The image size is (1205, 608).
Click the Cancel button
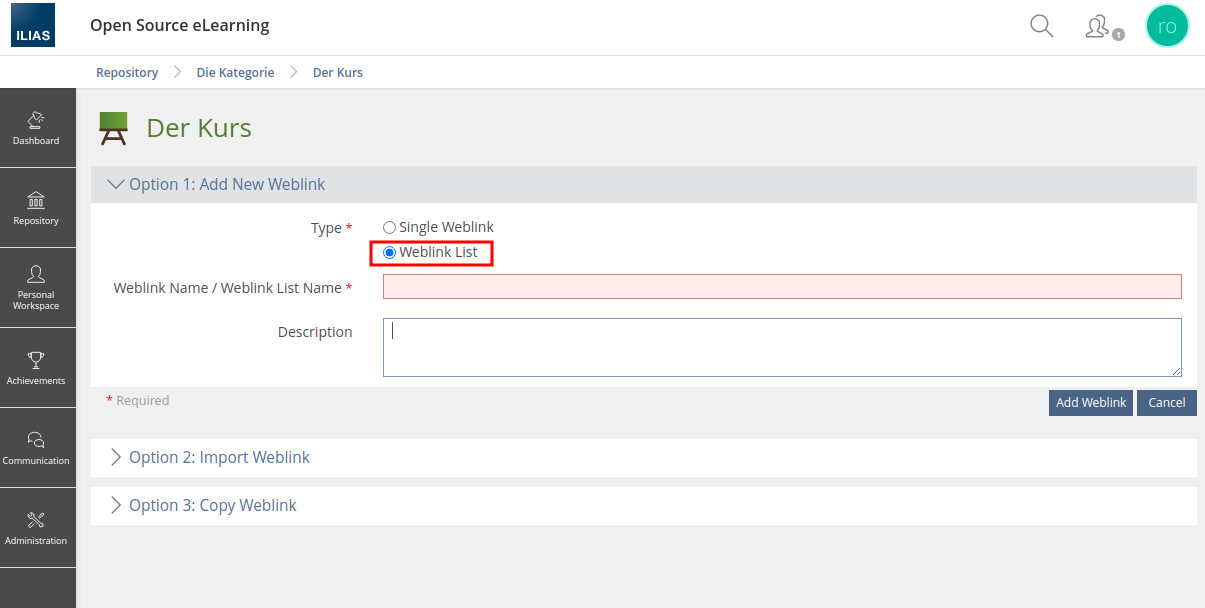(x=1166, y=403)
